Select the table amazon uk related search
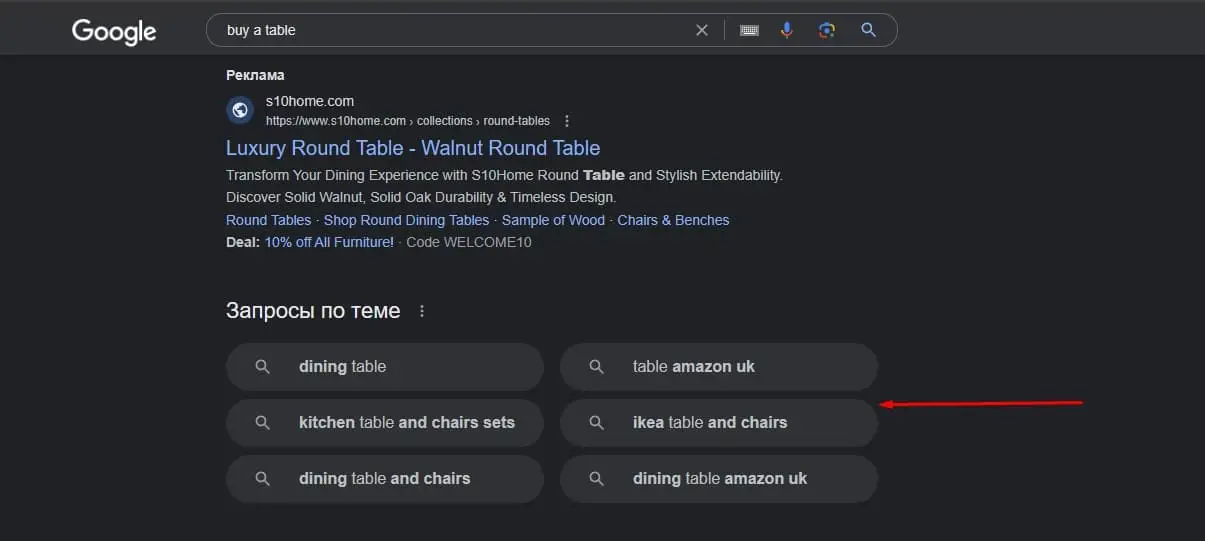Screen dimensions: 1205x541 coord(719,367)
